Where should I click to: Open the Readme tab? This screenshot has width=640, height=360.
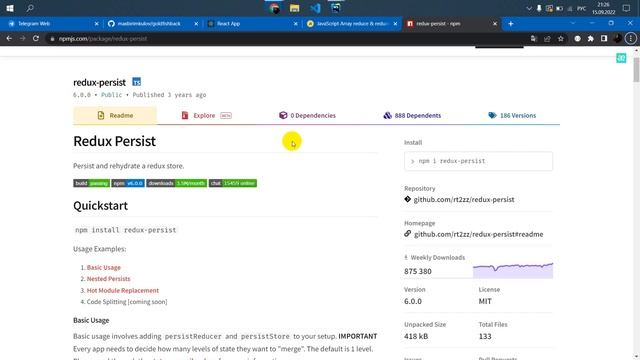tap(115, 116)
